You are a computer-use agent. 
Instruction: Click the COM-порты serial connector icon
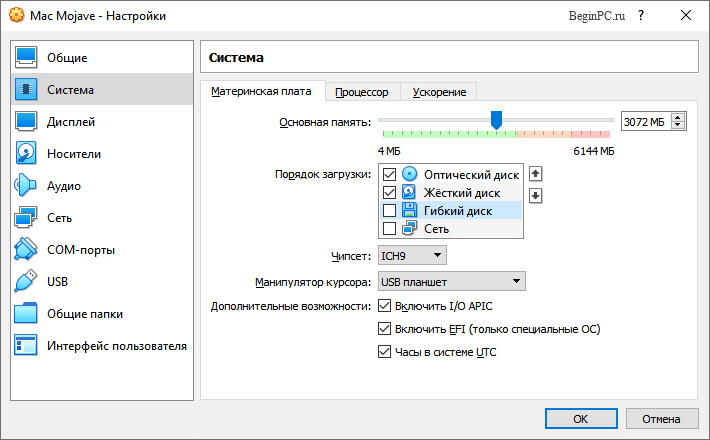(x=26, y=249)
